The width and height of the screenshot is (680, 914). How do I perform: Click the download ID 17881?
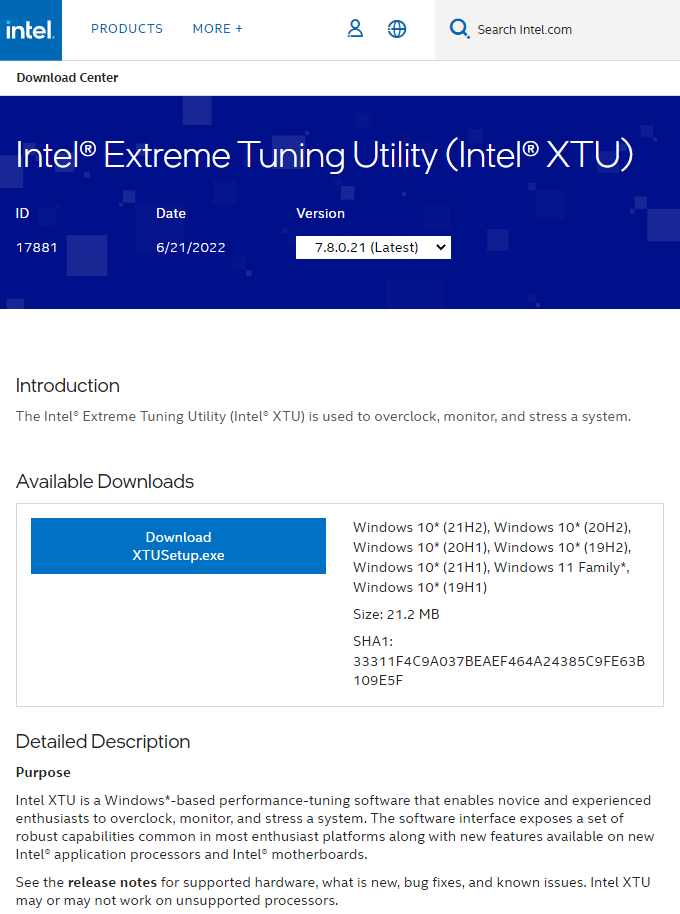click(x=37, y=248)
